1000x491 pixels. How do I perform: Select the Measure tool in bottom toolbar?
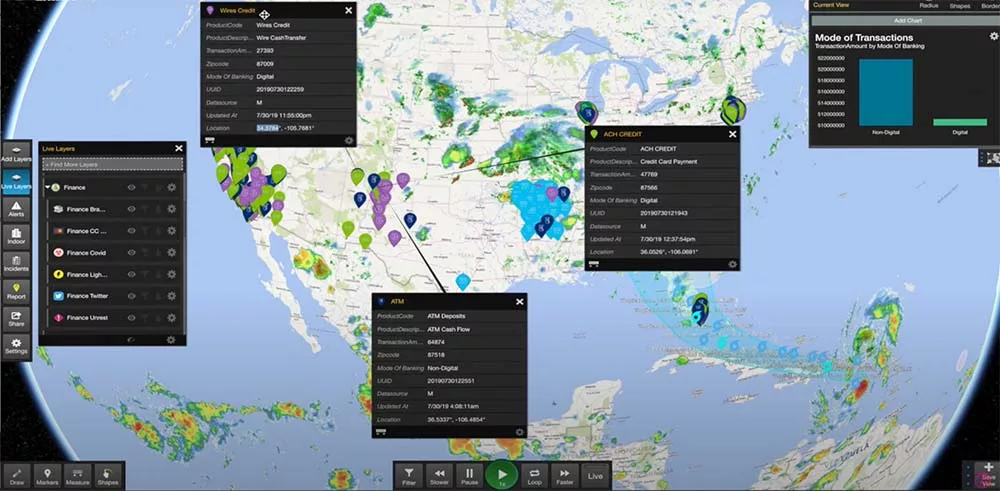77,476
